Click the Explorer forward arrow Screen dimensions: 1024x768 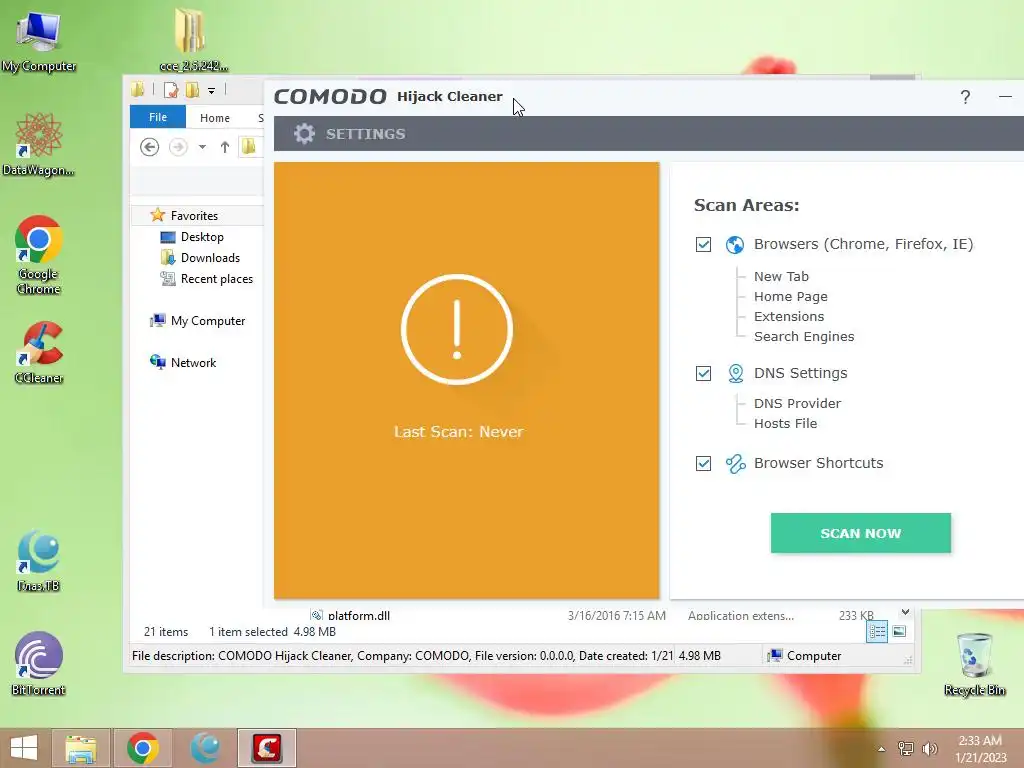tap(178, 147)
